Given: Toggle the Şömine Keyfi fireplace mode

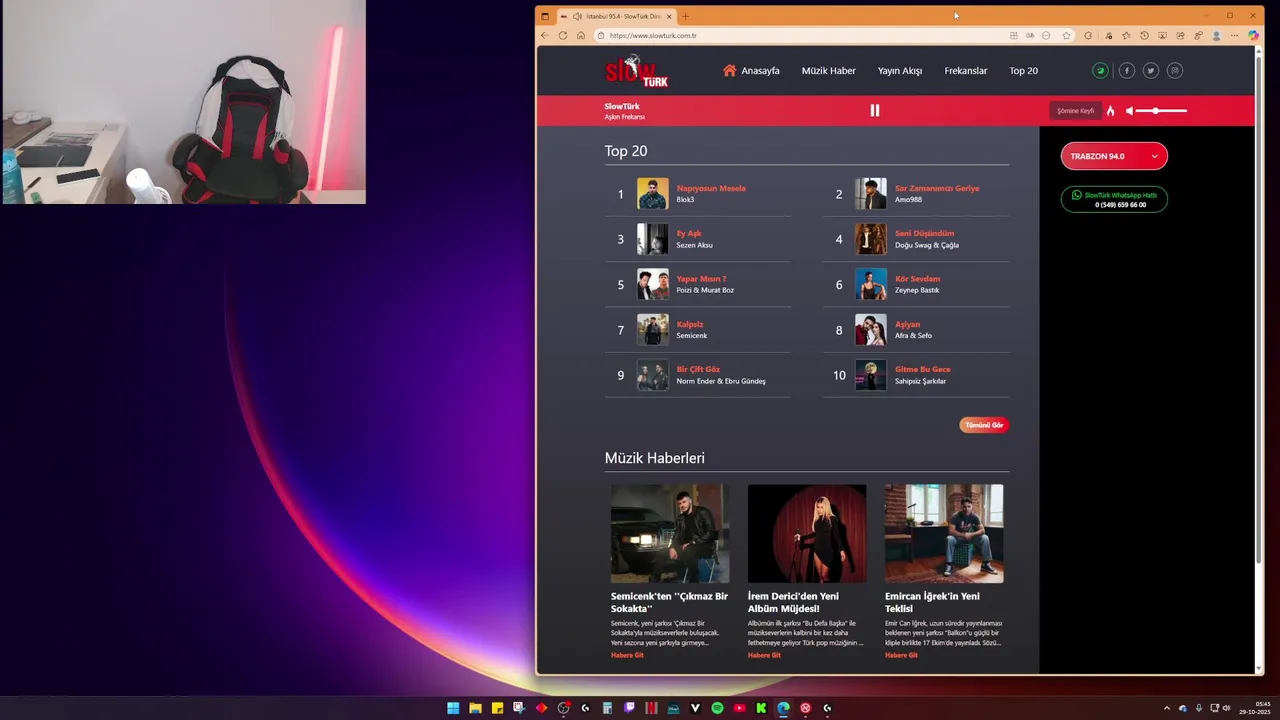Looking at the screenshot, I should coord(1075,111).
